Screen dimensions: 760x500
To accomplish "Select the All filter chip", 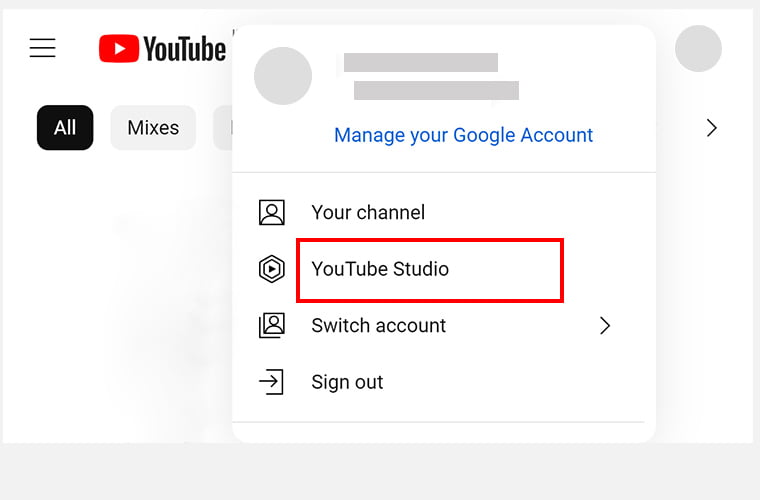I will [x=65, y=128].
